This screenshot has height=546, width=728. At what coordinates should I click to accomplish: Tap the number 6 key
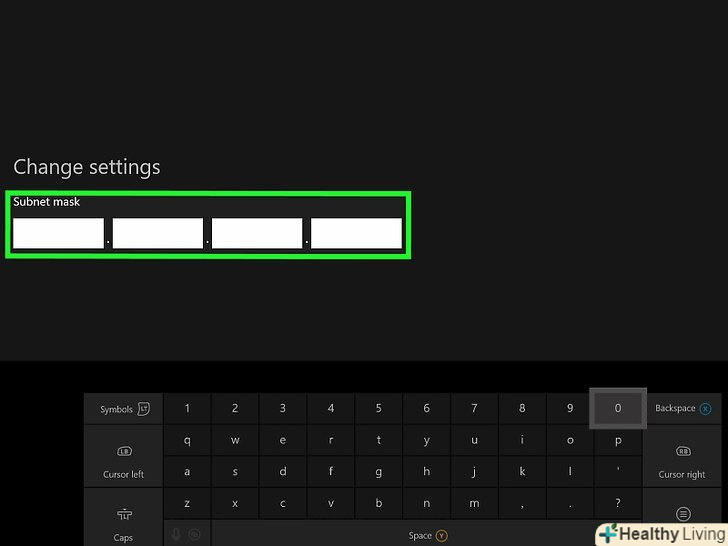(426, 408)
